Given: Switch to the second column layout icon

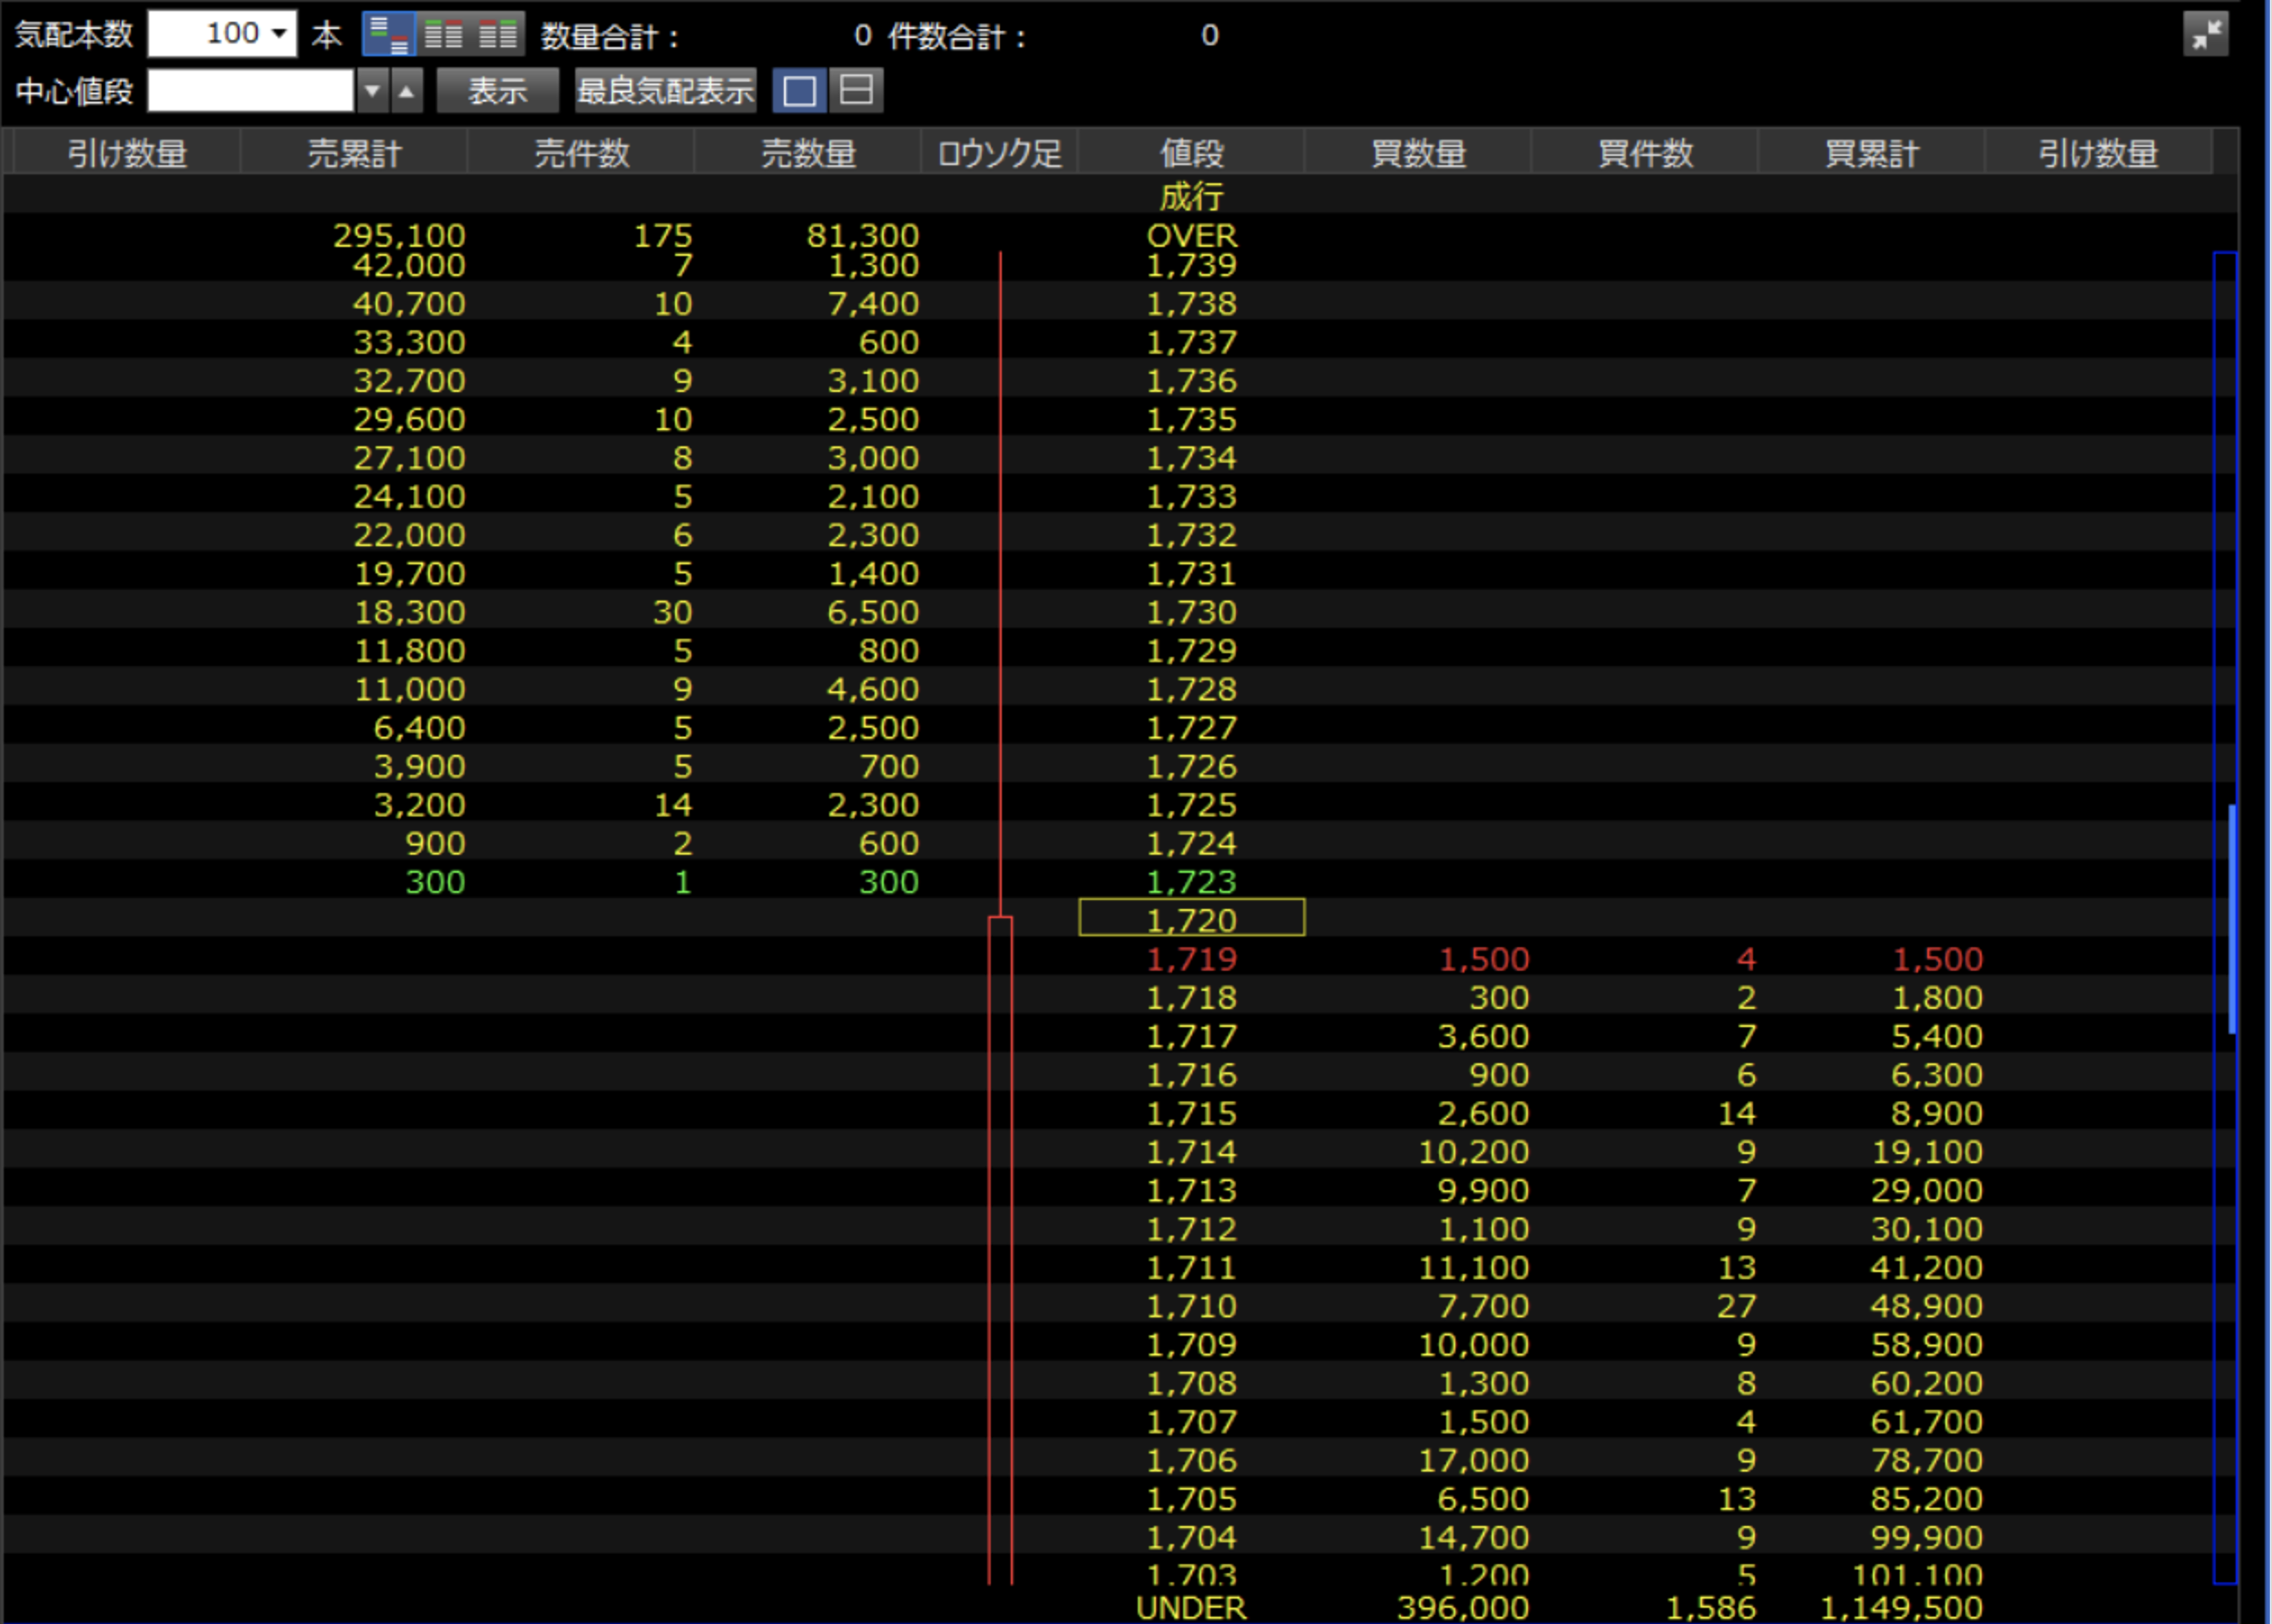Looking at the screenshot, I should tap(443, 35).
